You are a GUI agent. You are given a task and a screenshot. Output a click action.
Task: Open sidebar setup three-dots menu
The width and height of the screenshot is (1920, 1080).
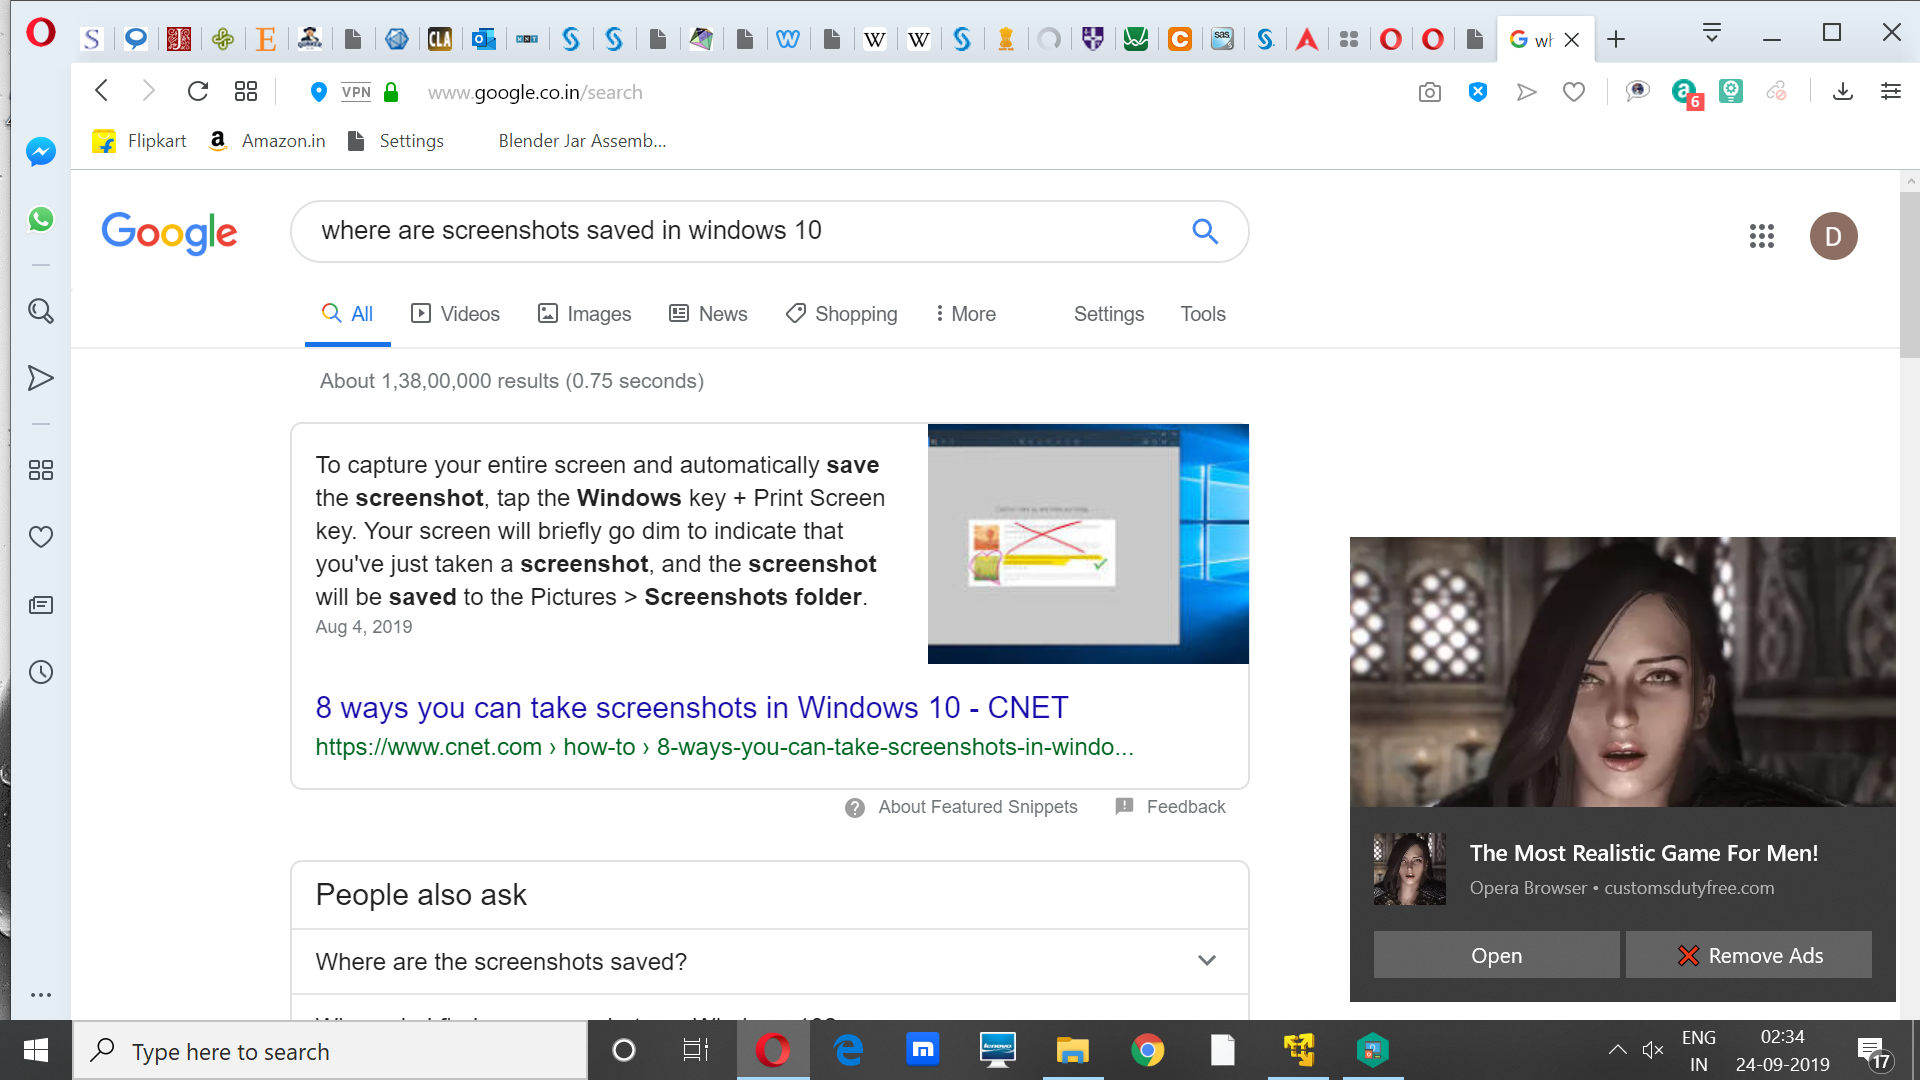point(41,995)
